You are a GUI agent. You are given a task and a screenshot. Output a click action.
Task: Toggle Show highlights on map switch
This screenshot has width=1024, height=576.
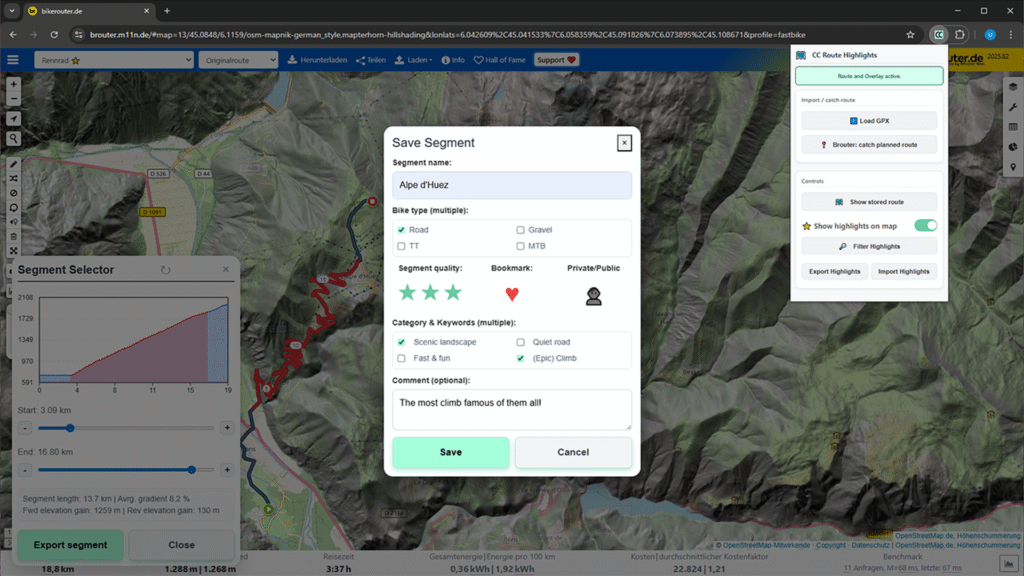[925, 226]
